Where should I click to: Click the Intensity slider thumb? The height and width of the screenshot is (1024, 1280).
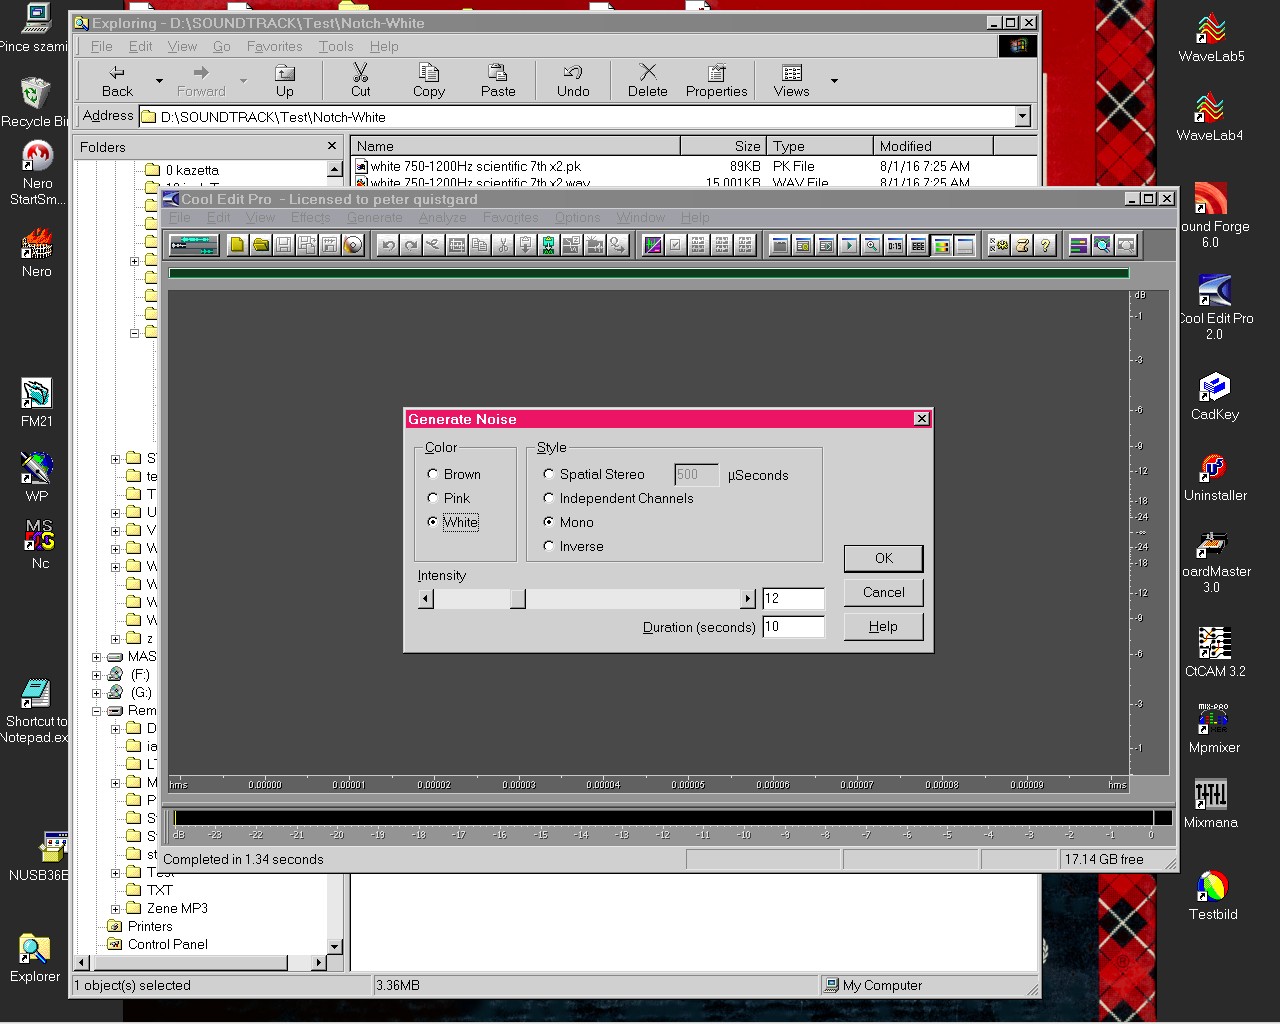tap(517, 598)
